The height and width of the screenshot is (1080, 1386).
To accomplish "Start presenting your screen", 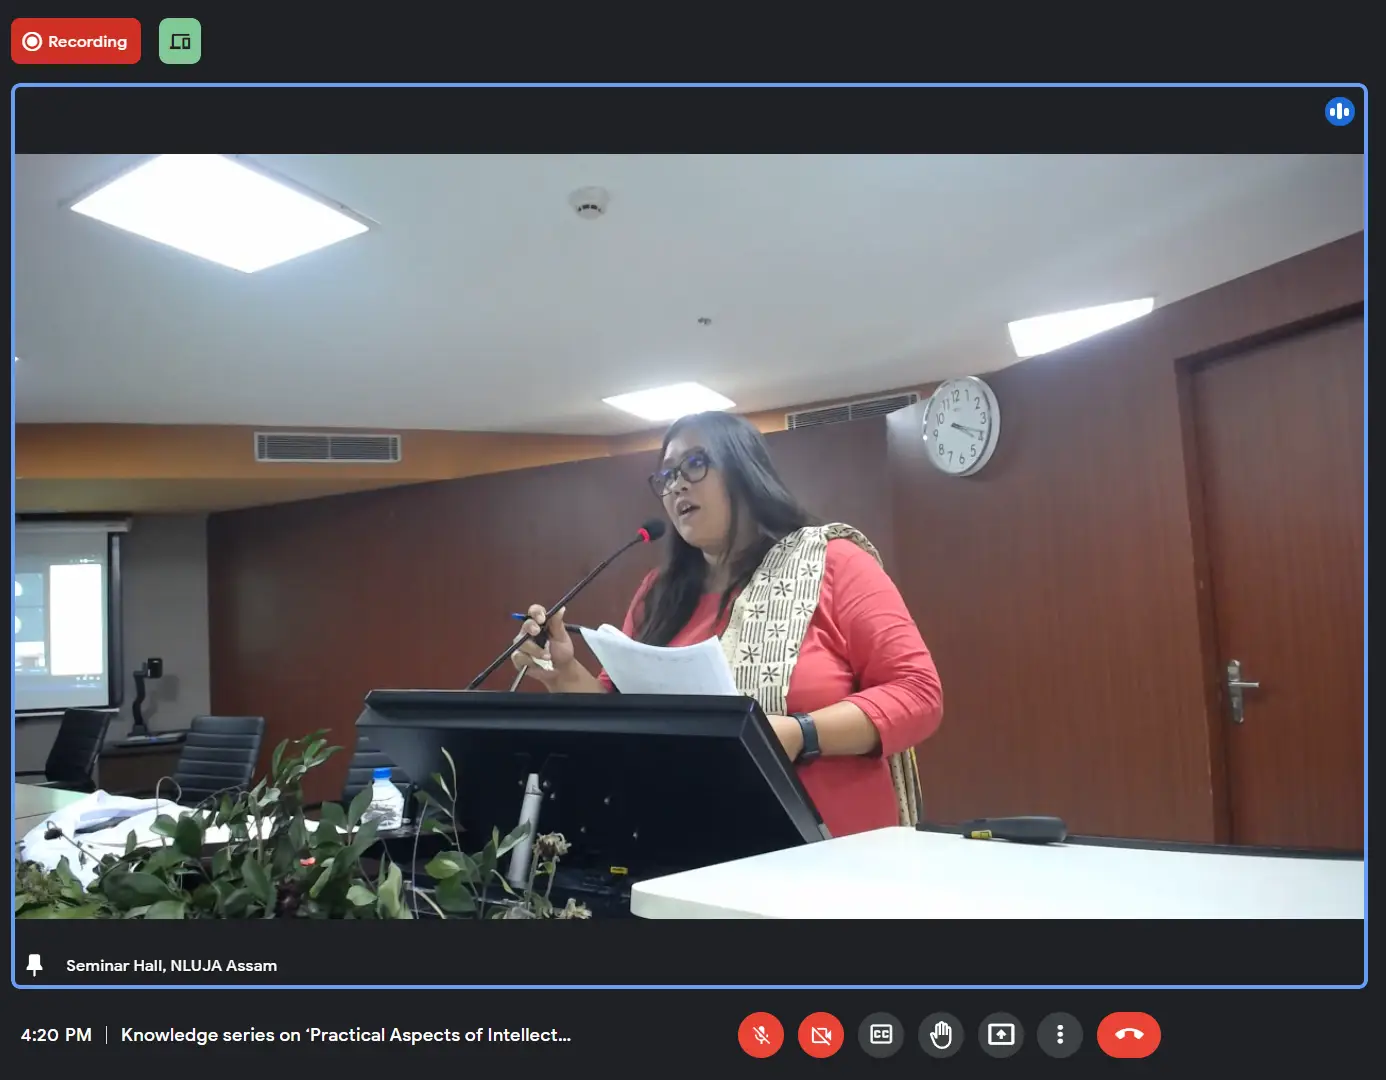I will coord(1001,1035).
